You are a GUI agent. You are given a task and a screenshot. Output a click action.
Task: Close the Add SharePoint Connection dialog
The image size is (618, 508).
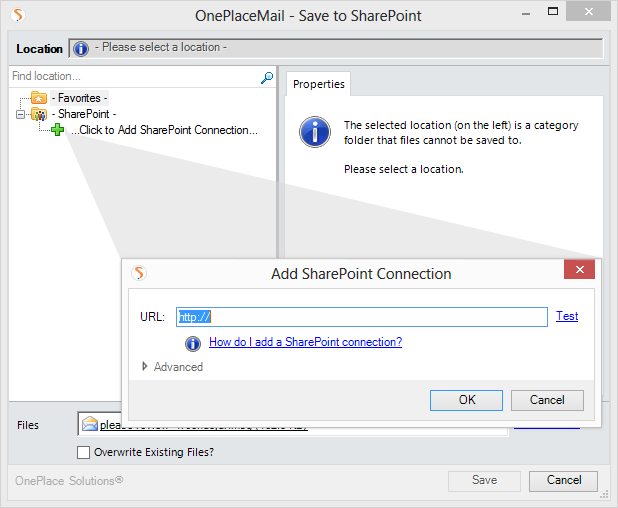[579, 271]
